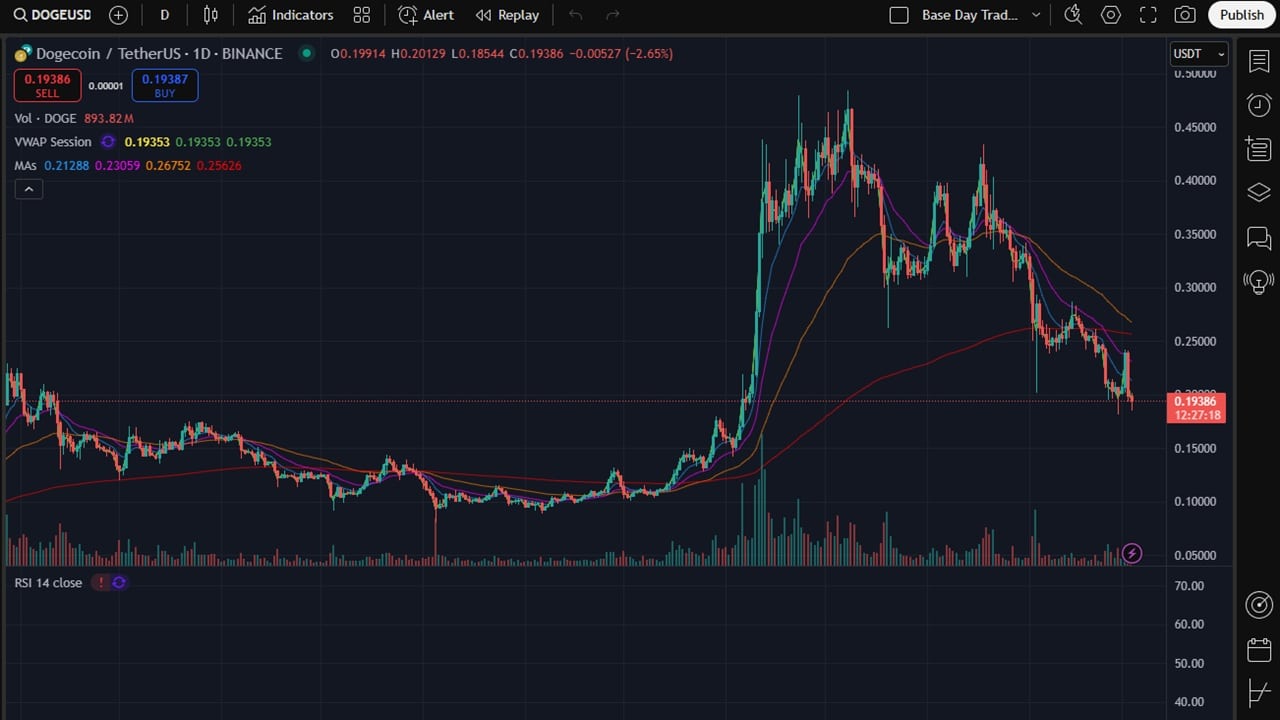This screenshot has width=1280, height=720.
Task: Click the red SELL 0.19386 button
Action: (47, 85)
